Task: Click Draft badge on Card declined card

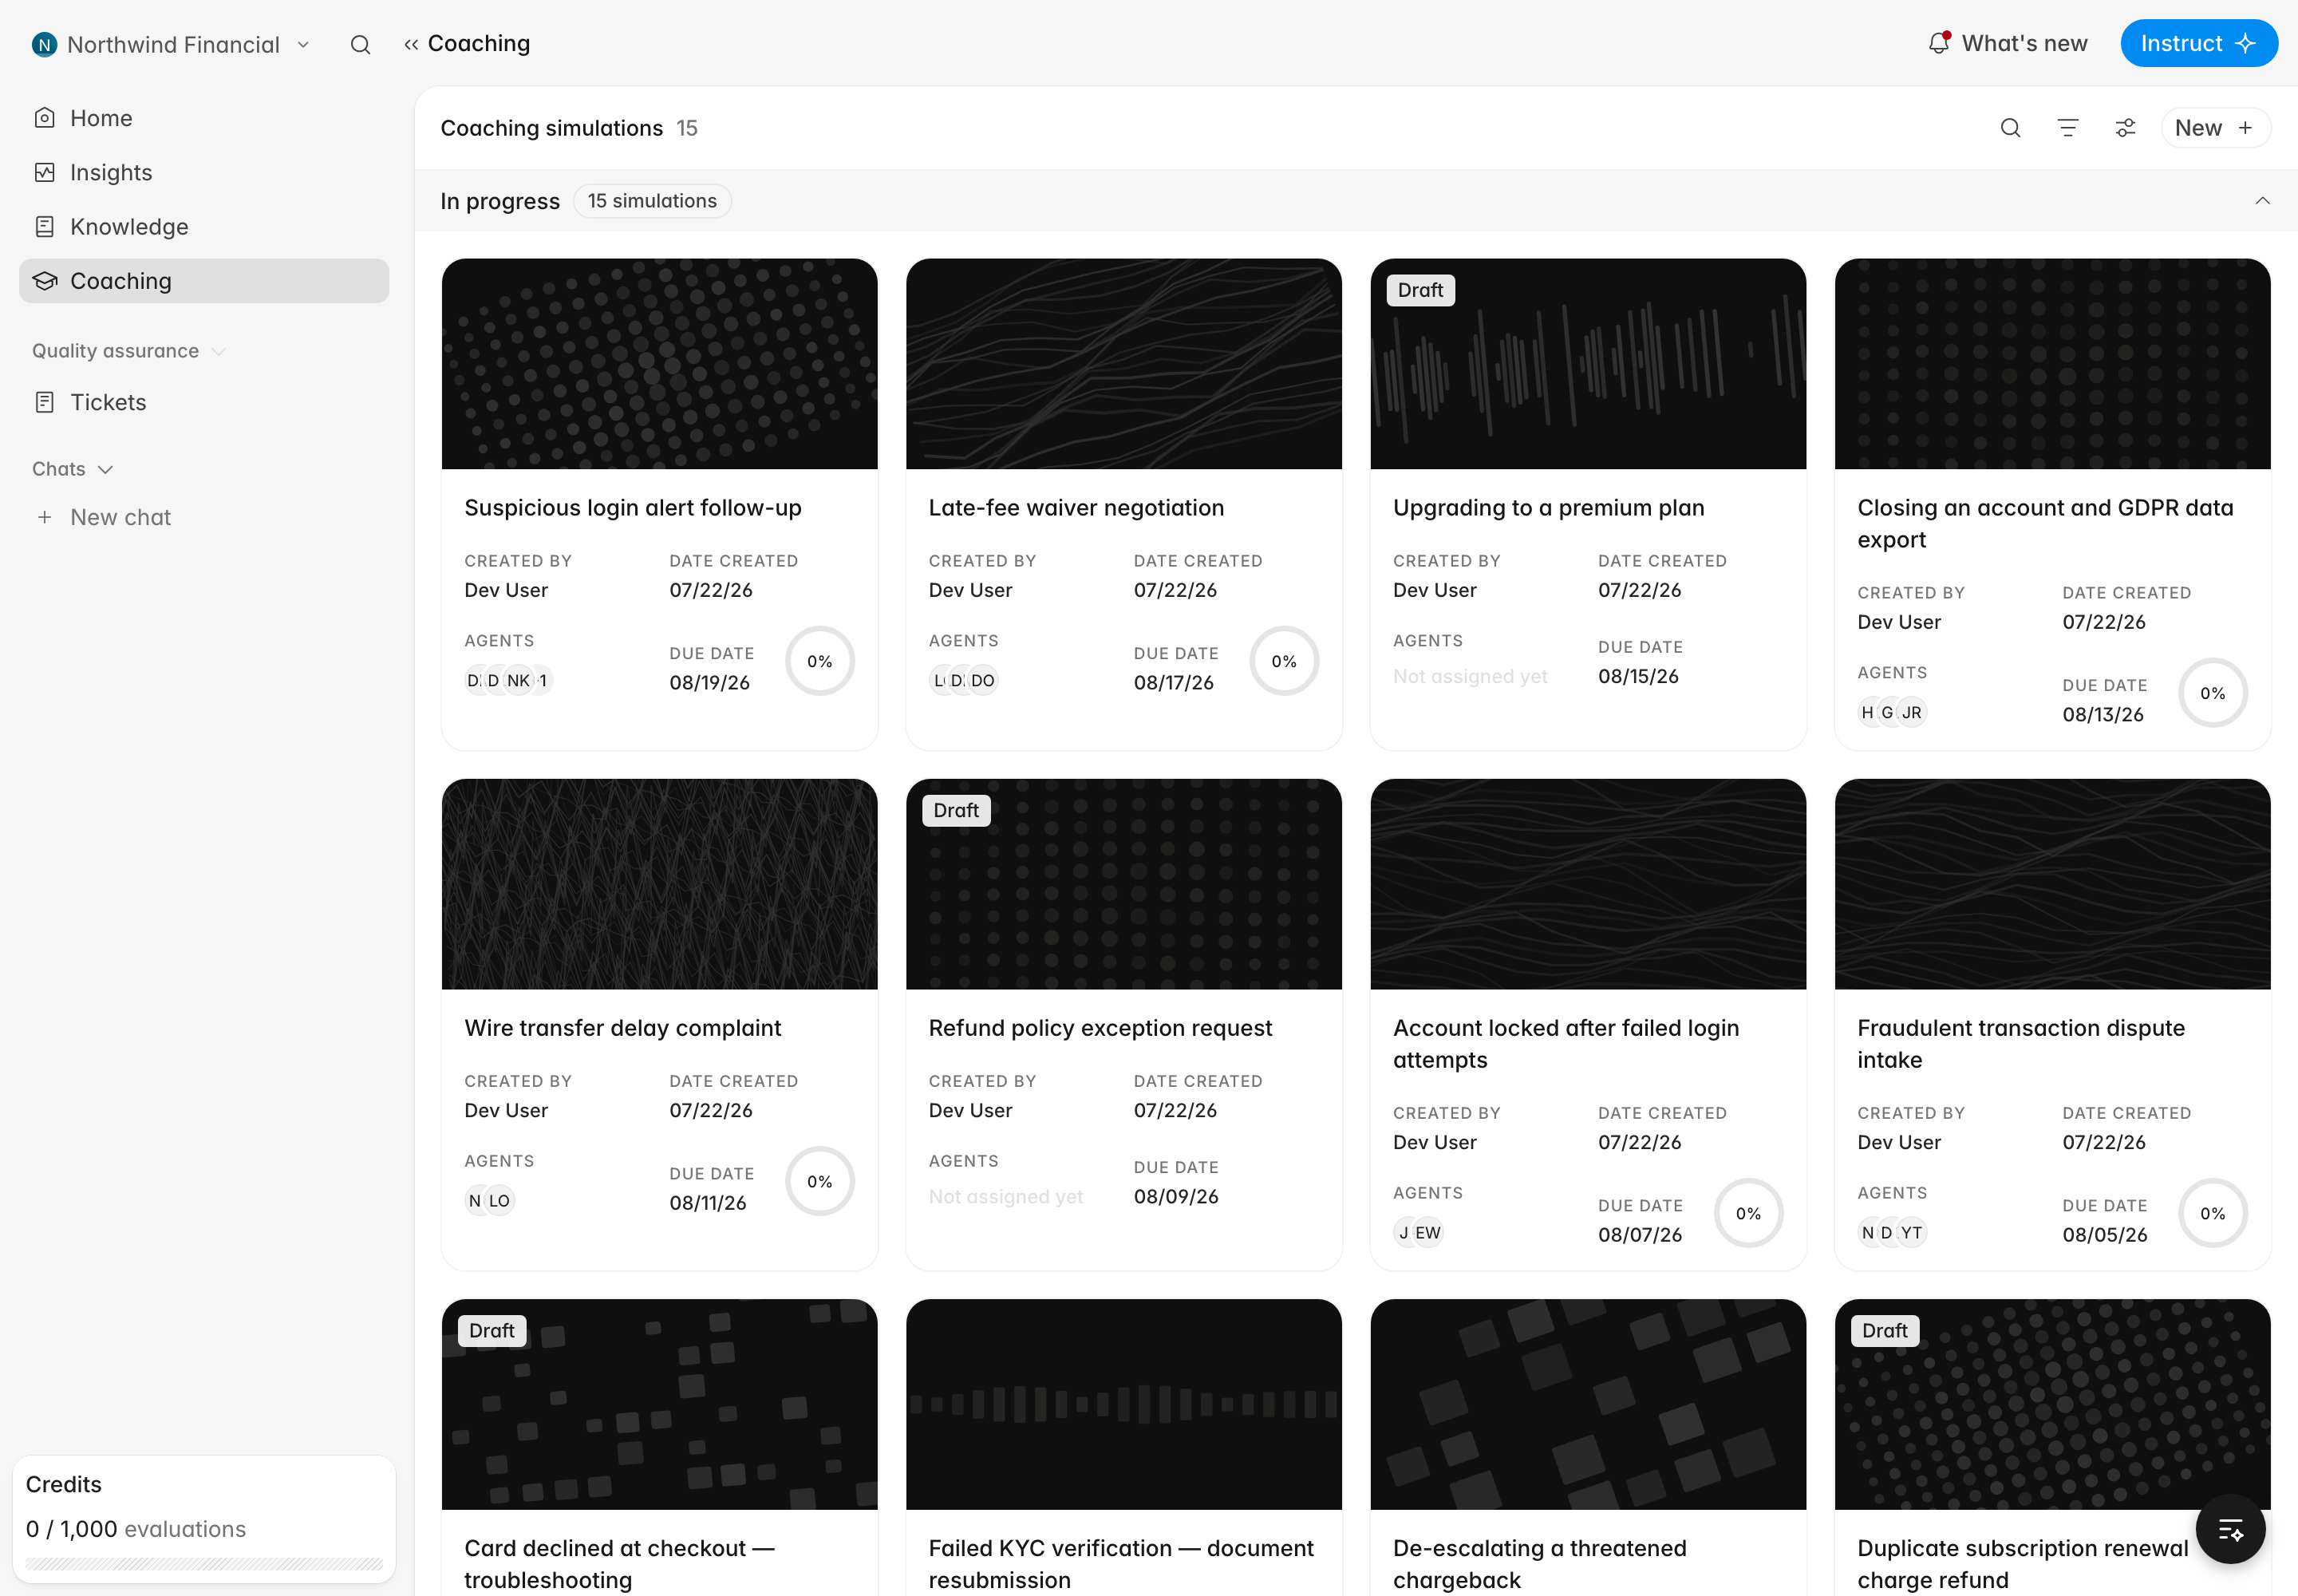Action: click(x=492, y=1330)
